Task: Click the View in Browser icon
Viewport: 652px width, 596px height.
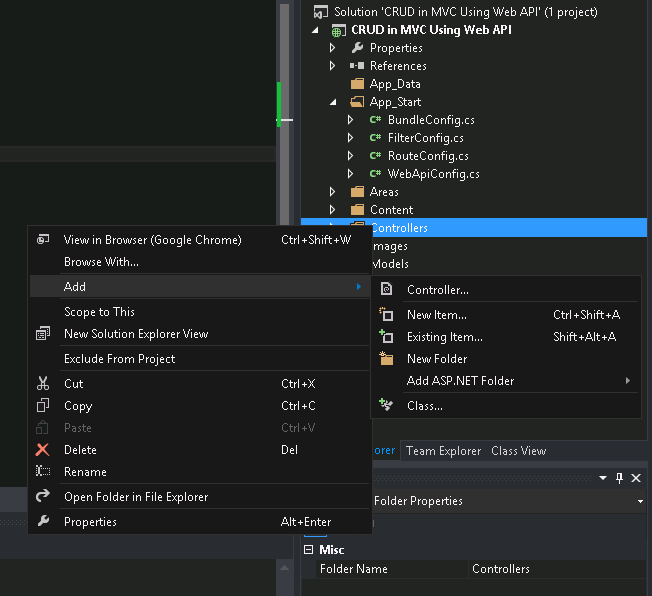Action: pyautogui.click(x=43, y=240)
